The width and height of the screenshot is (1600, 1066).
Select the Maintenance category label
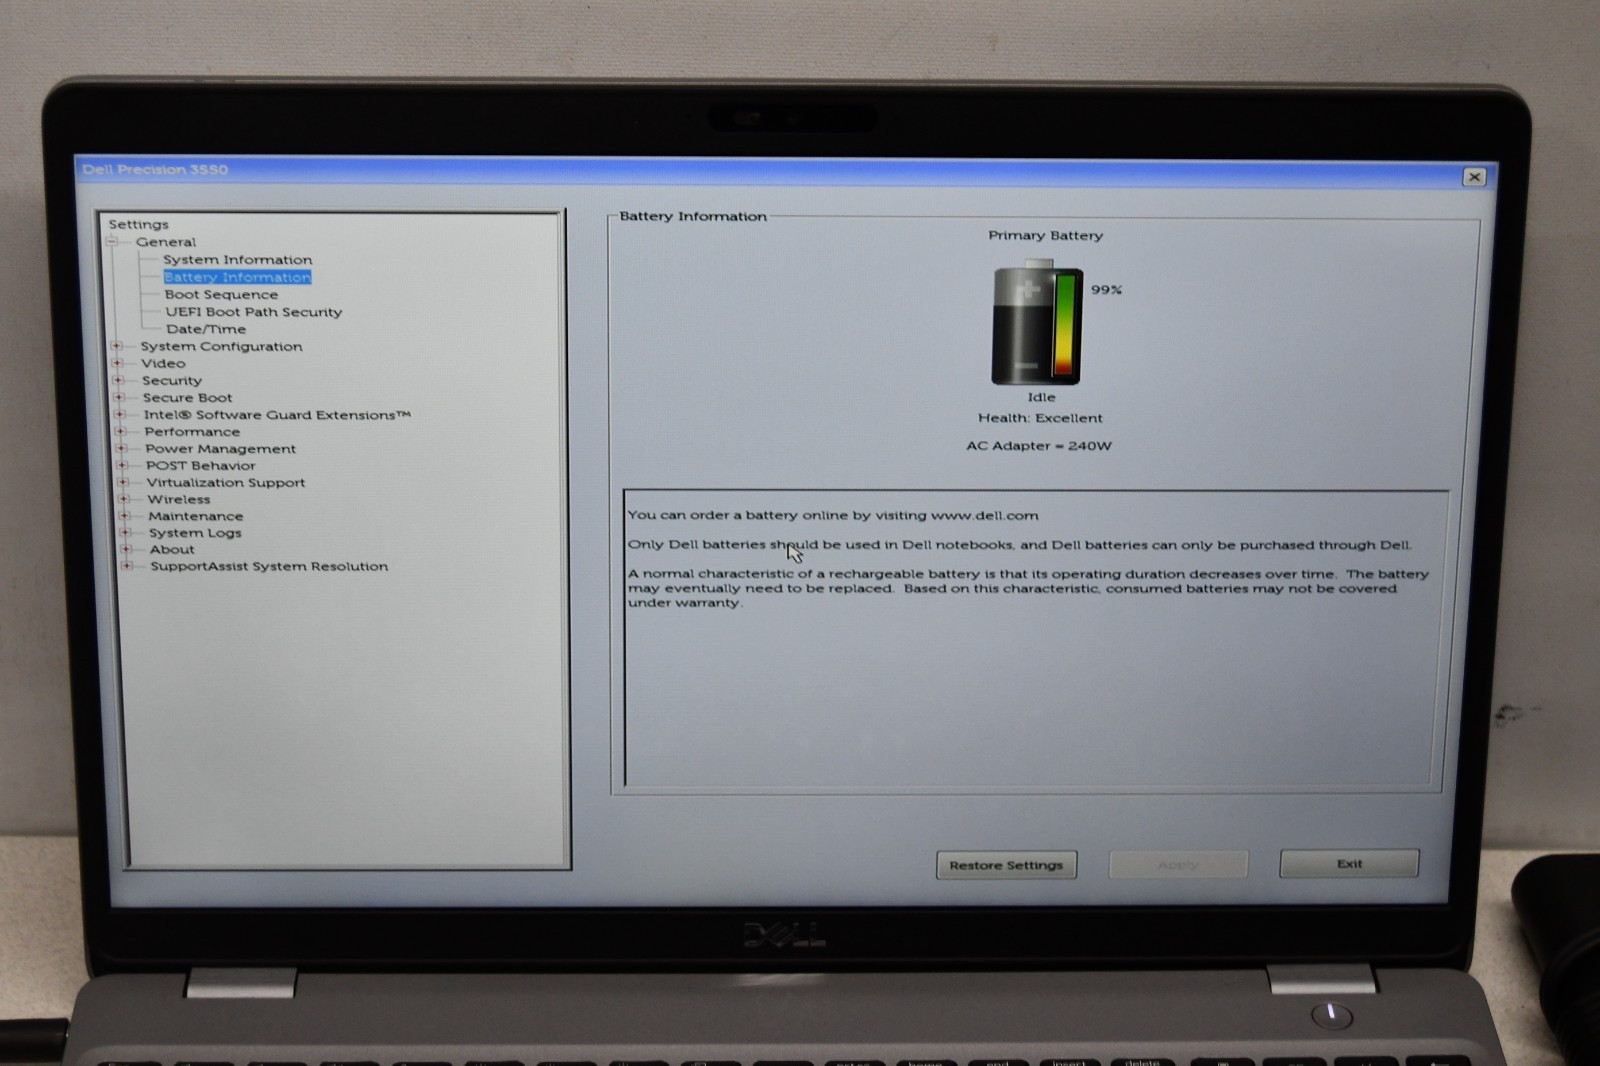pos(196,516)
